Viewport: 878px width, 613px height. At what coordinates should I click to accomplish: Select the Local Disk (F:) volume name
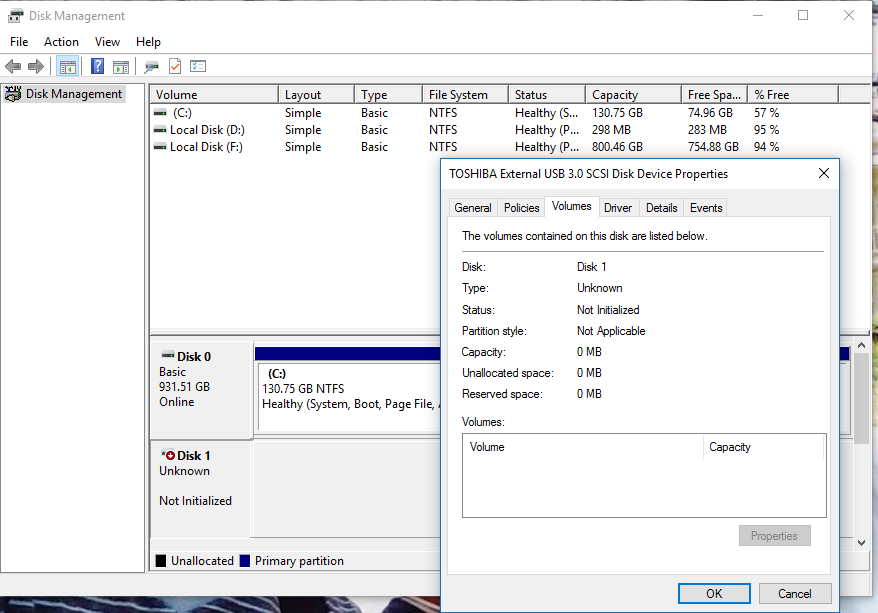tap(206, 147)
